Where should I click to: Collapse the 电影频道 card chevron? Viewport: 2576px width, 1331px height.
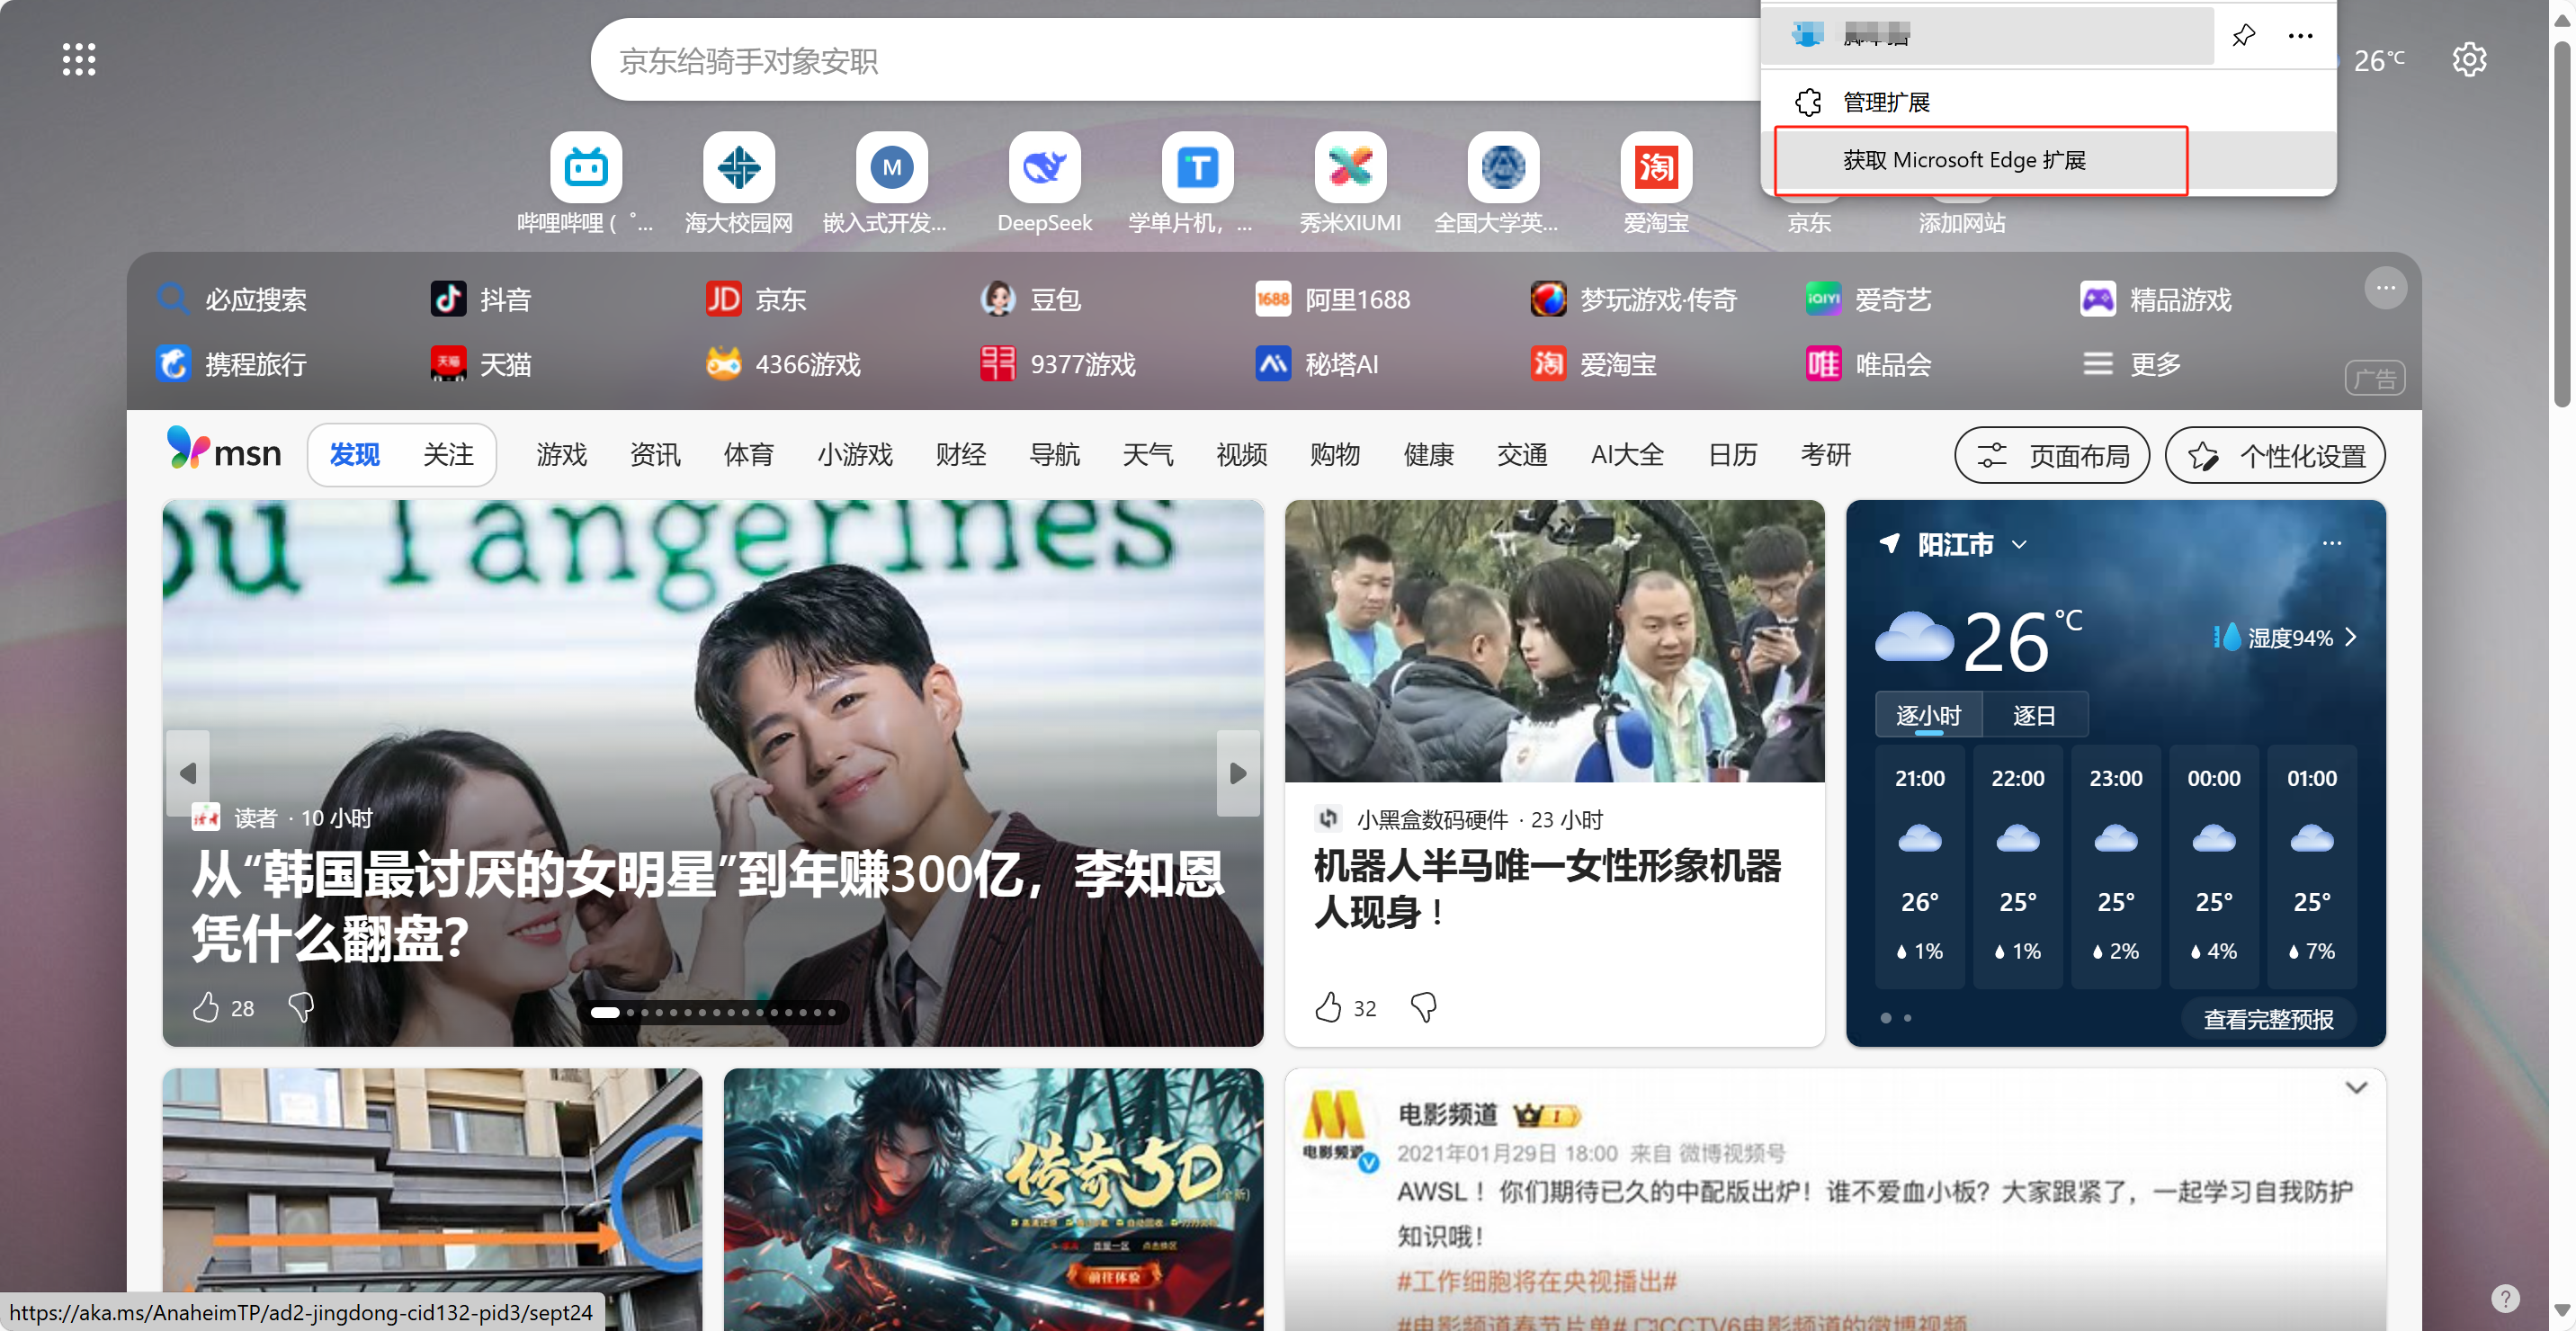[x=2356, y=1087]
